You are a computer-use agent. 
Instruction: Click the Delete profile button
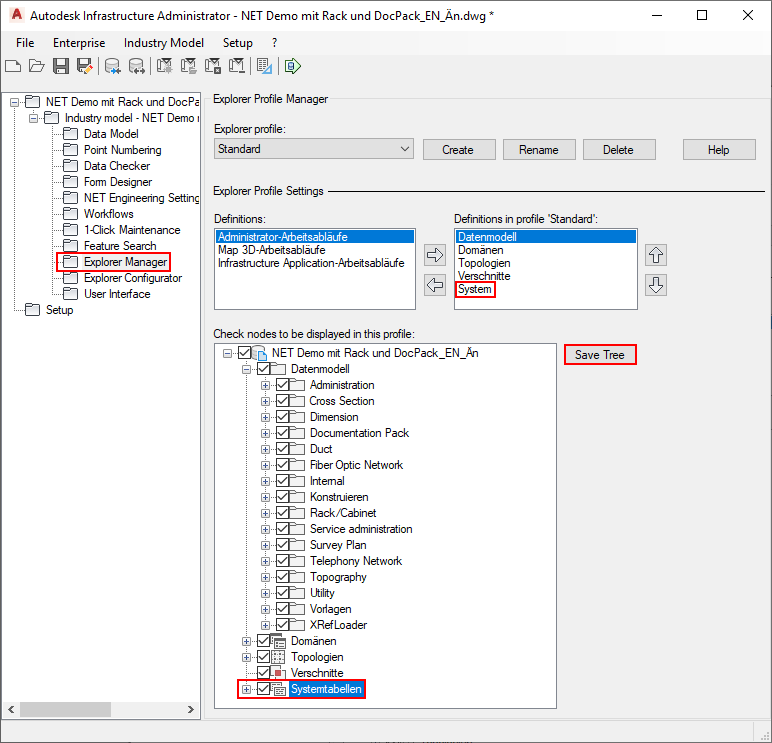619,150
